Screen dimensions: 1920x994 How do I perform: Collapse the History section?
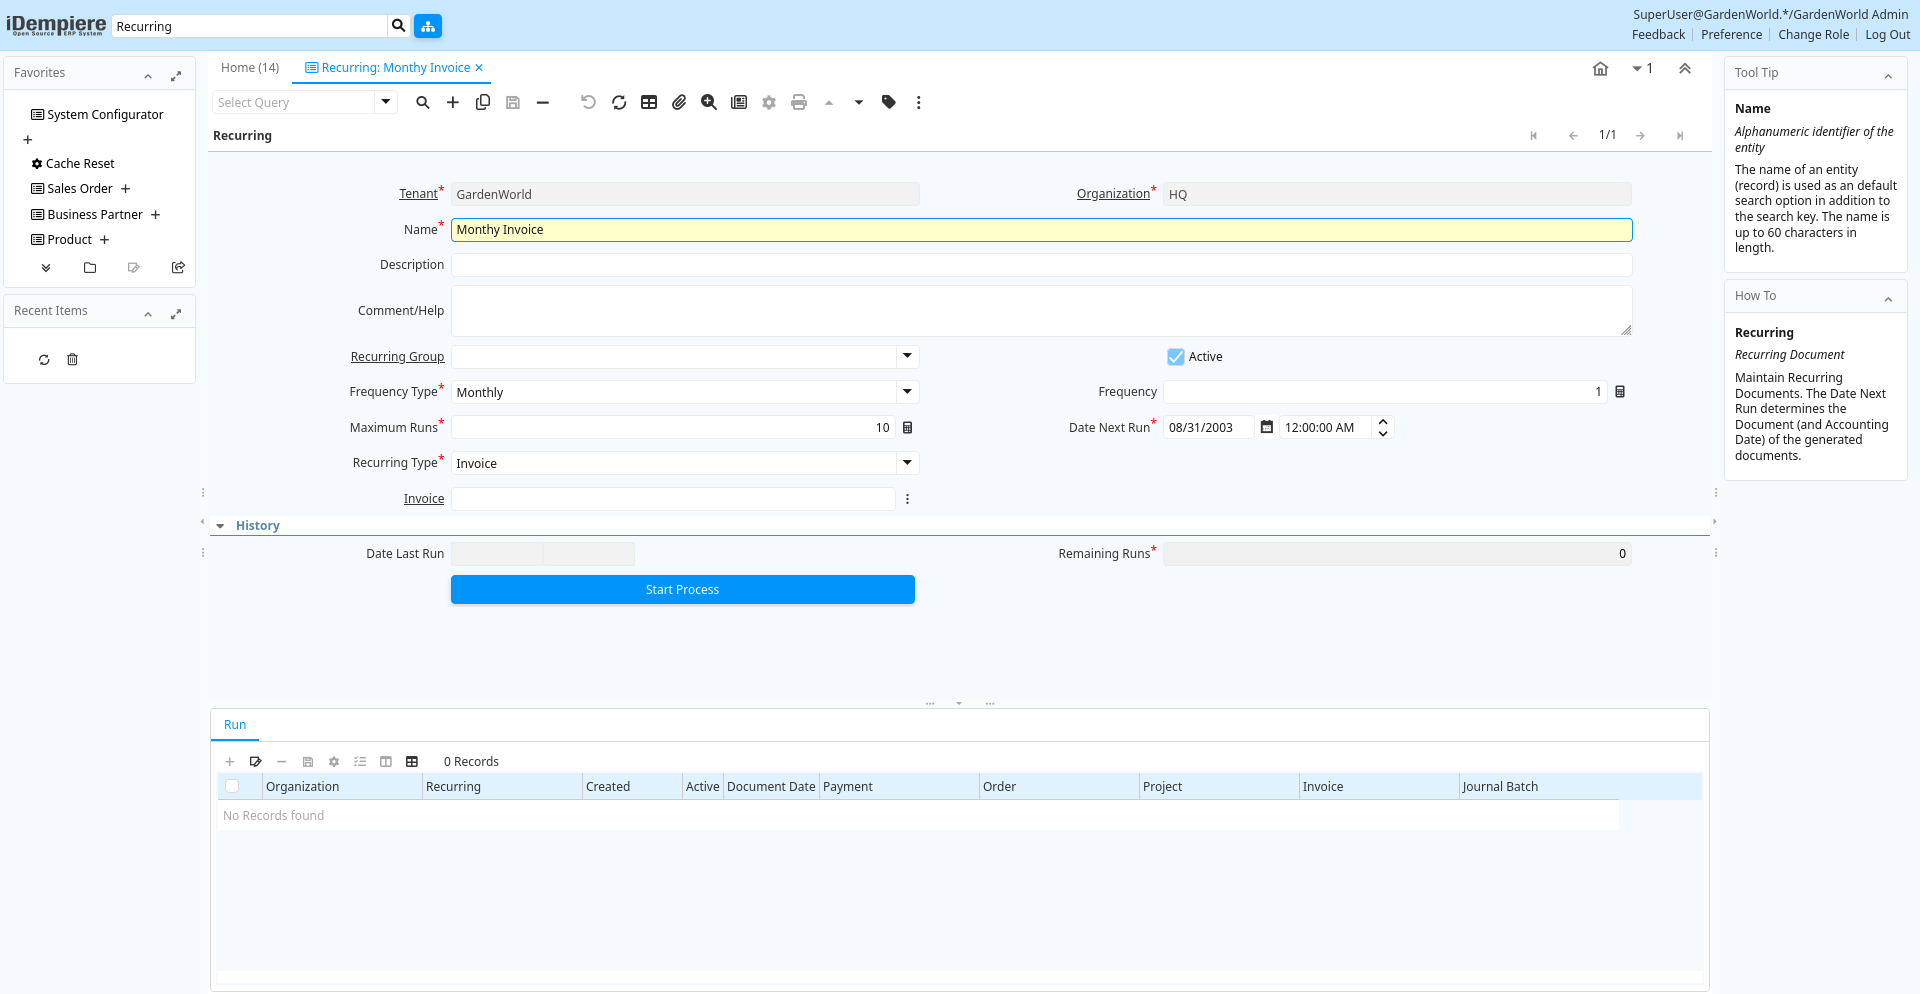click(220, 526)
